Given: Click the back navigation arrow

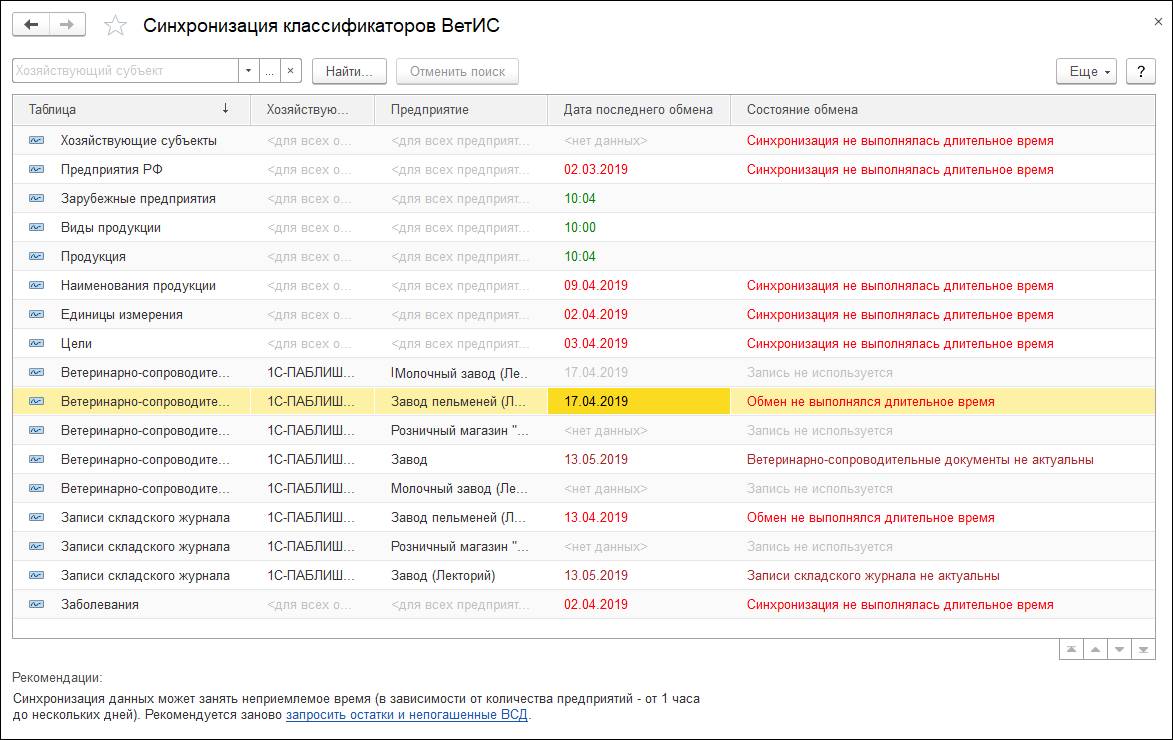Looking at the screenshot, I should point(31,25).
